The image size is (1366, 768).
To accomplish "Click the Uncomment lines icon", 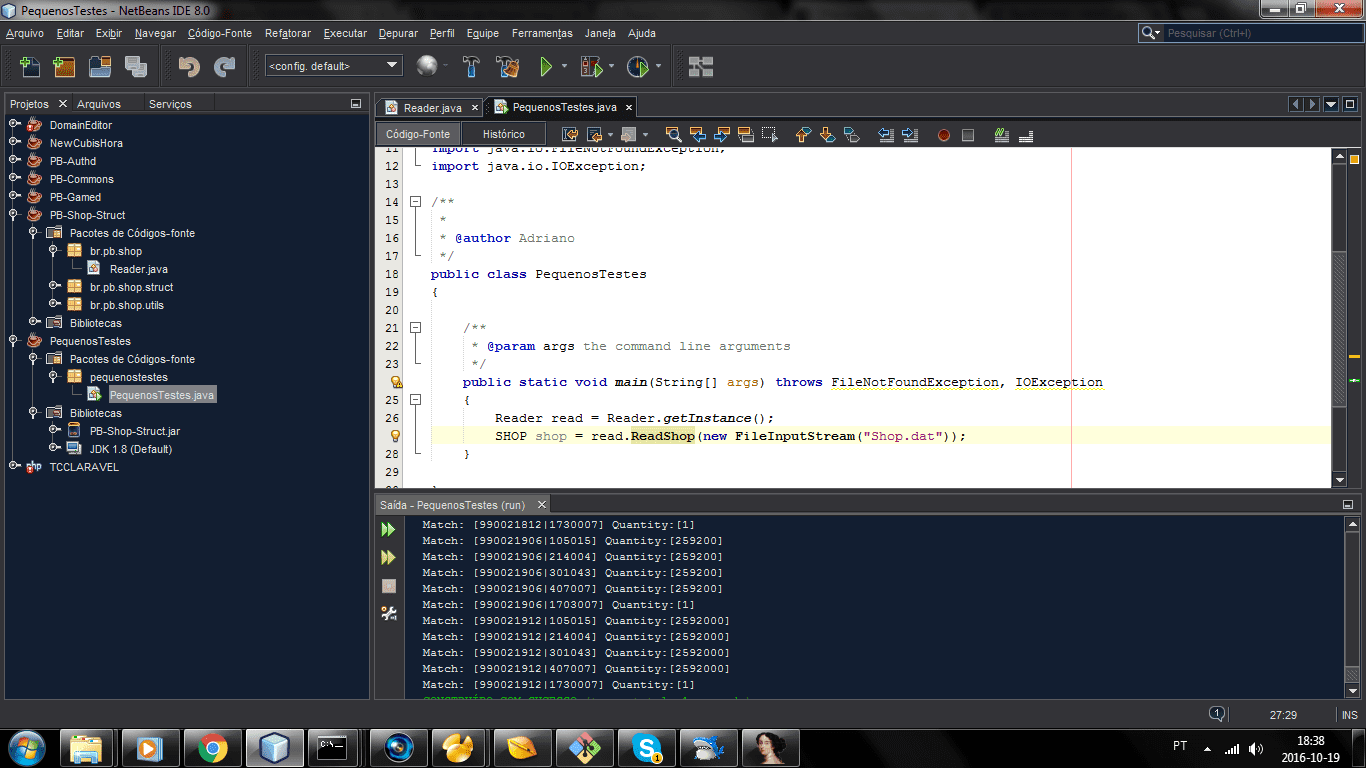I will (1025, 134).
